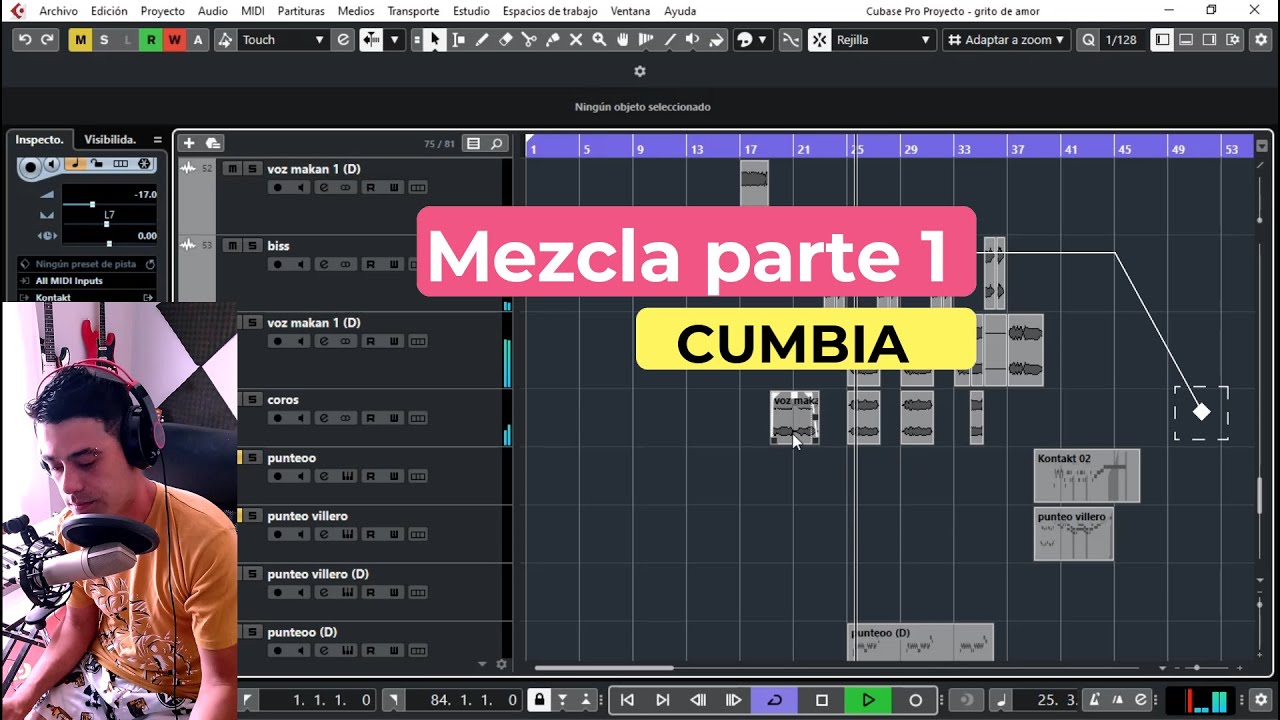The image size is (1280, 720).
Task: Toggle global Write automation W button
Action: [x=174, y=40]
